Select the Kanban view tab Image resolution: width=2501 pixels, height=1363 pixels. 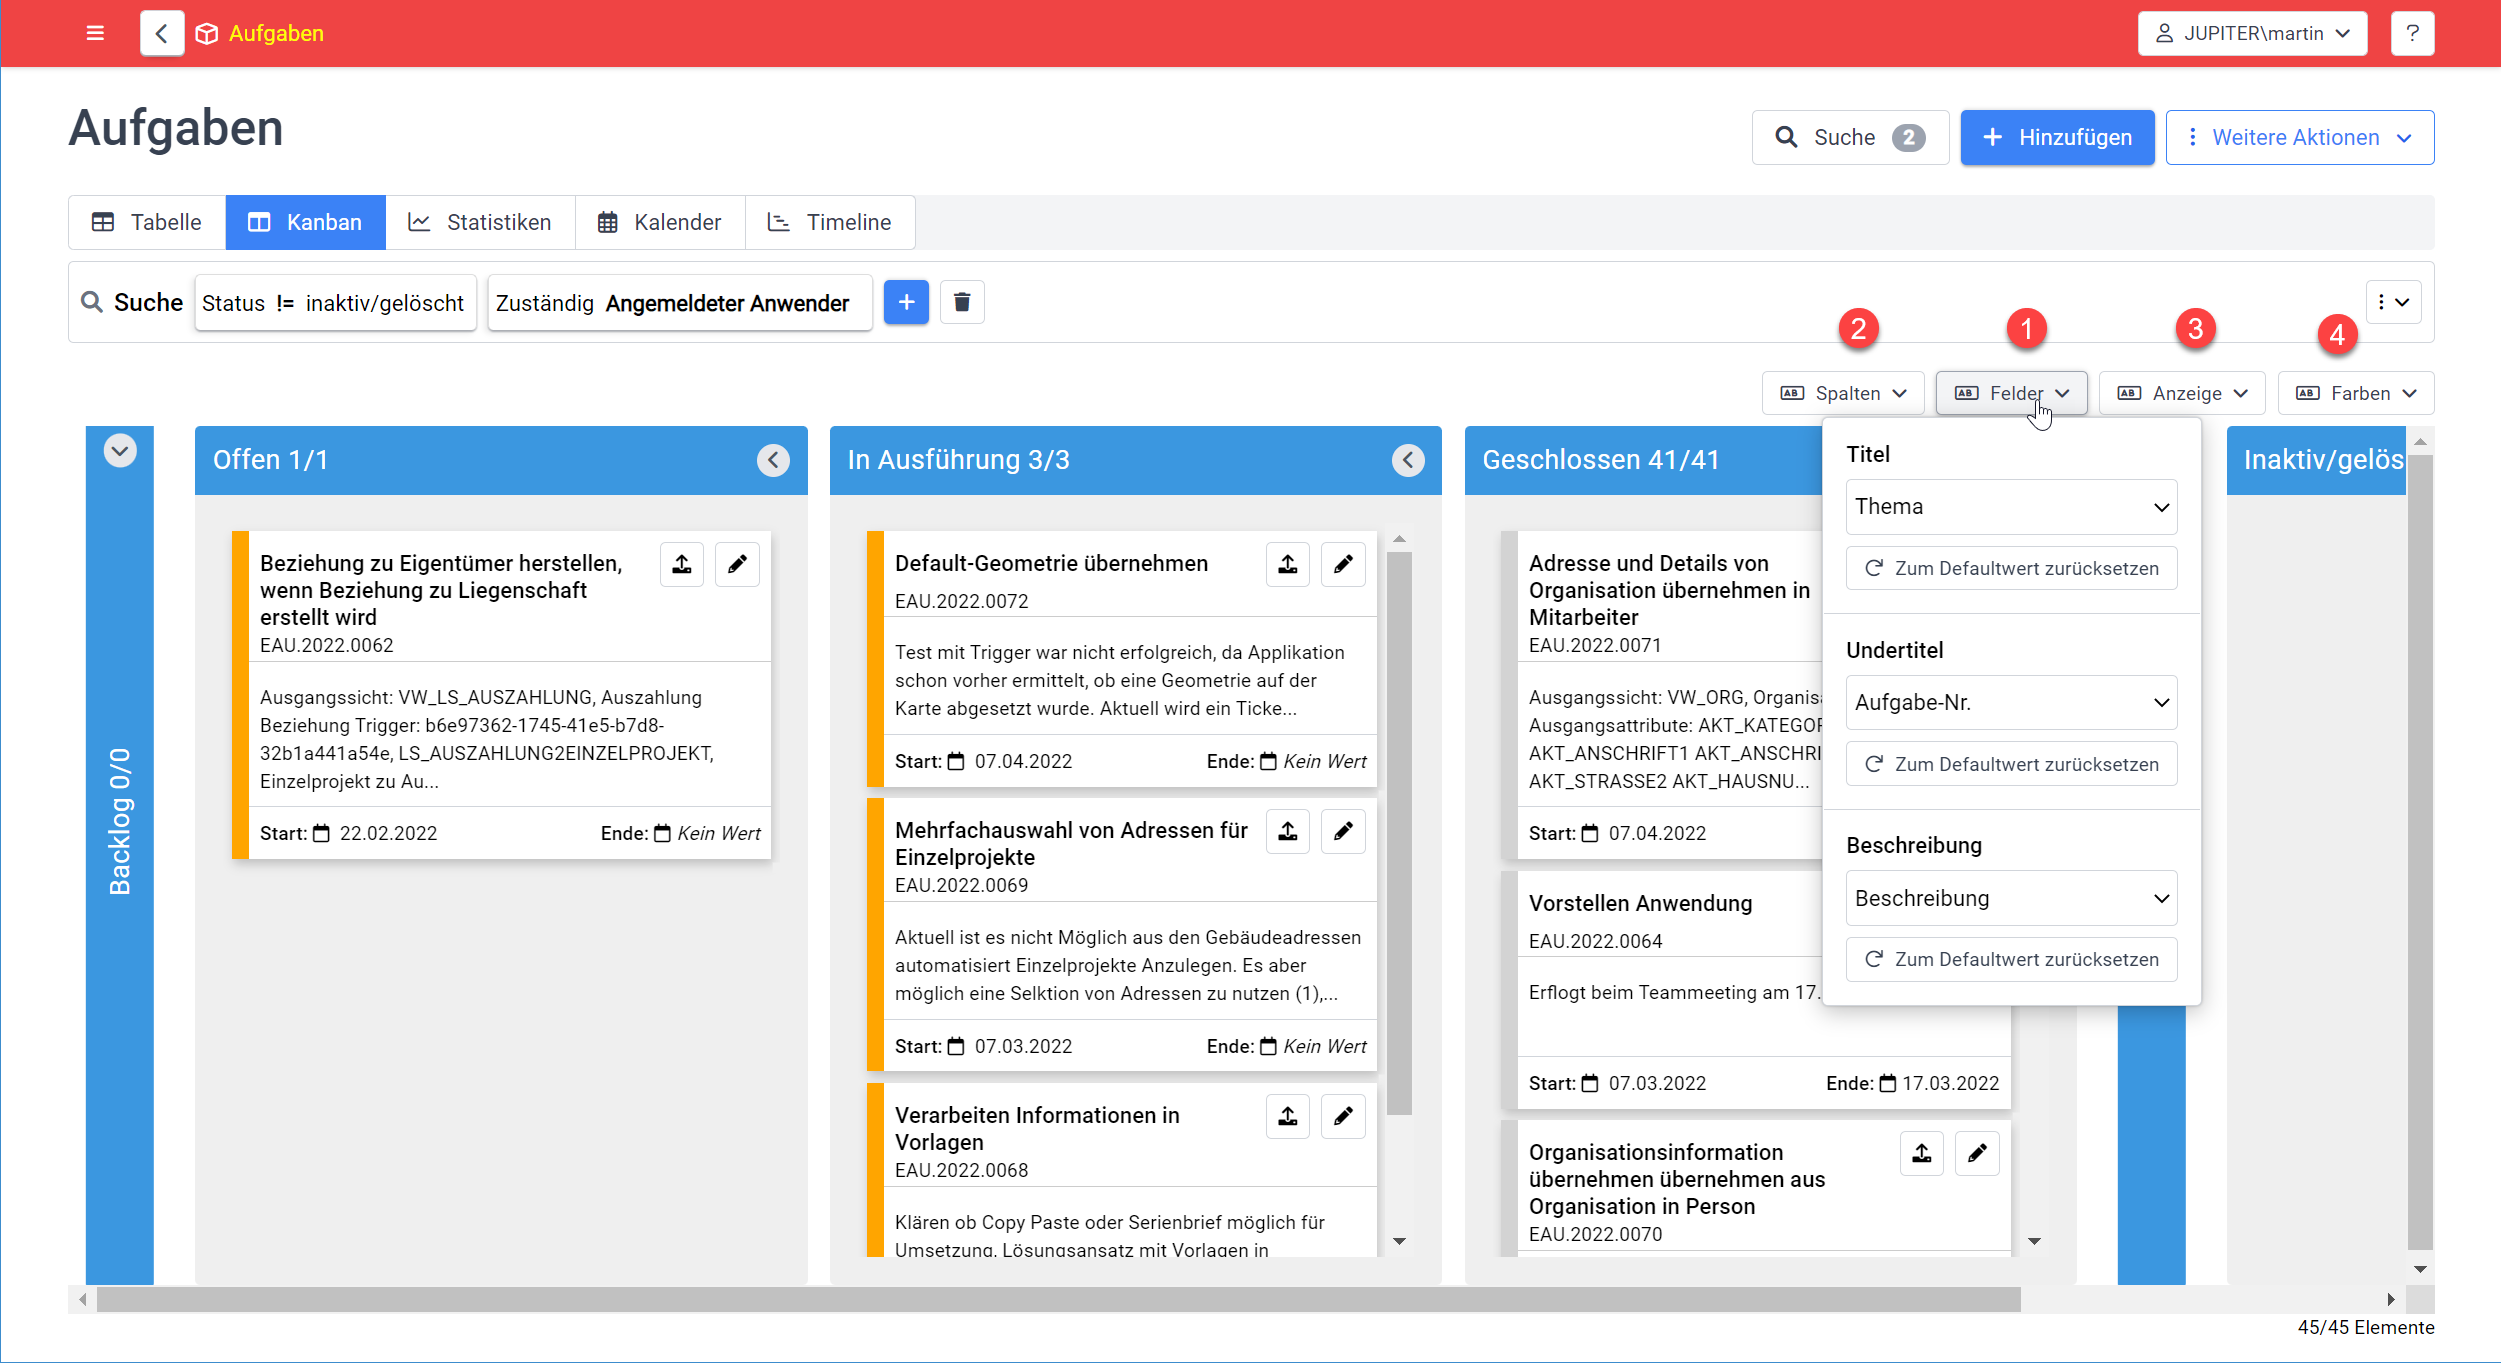[305, 222]
